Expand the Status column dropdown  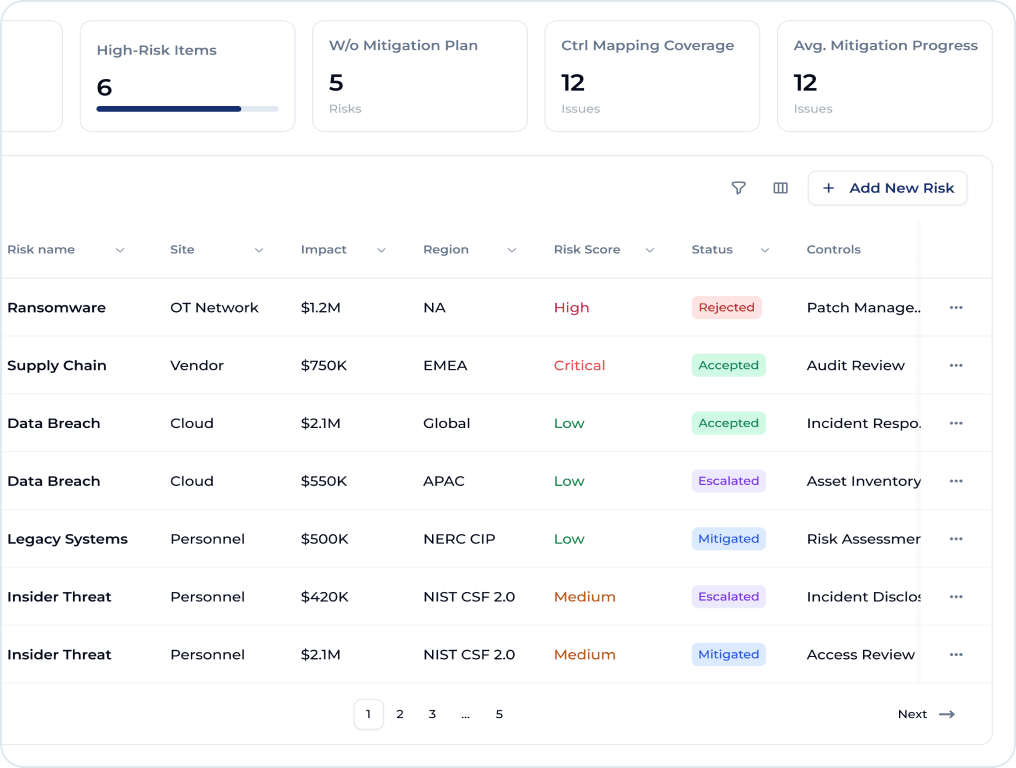(x=765, y=250)
